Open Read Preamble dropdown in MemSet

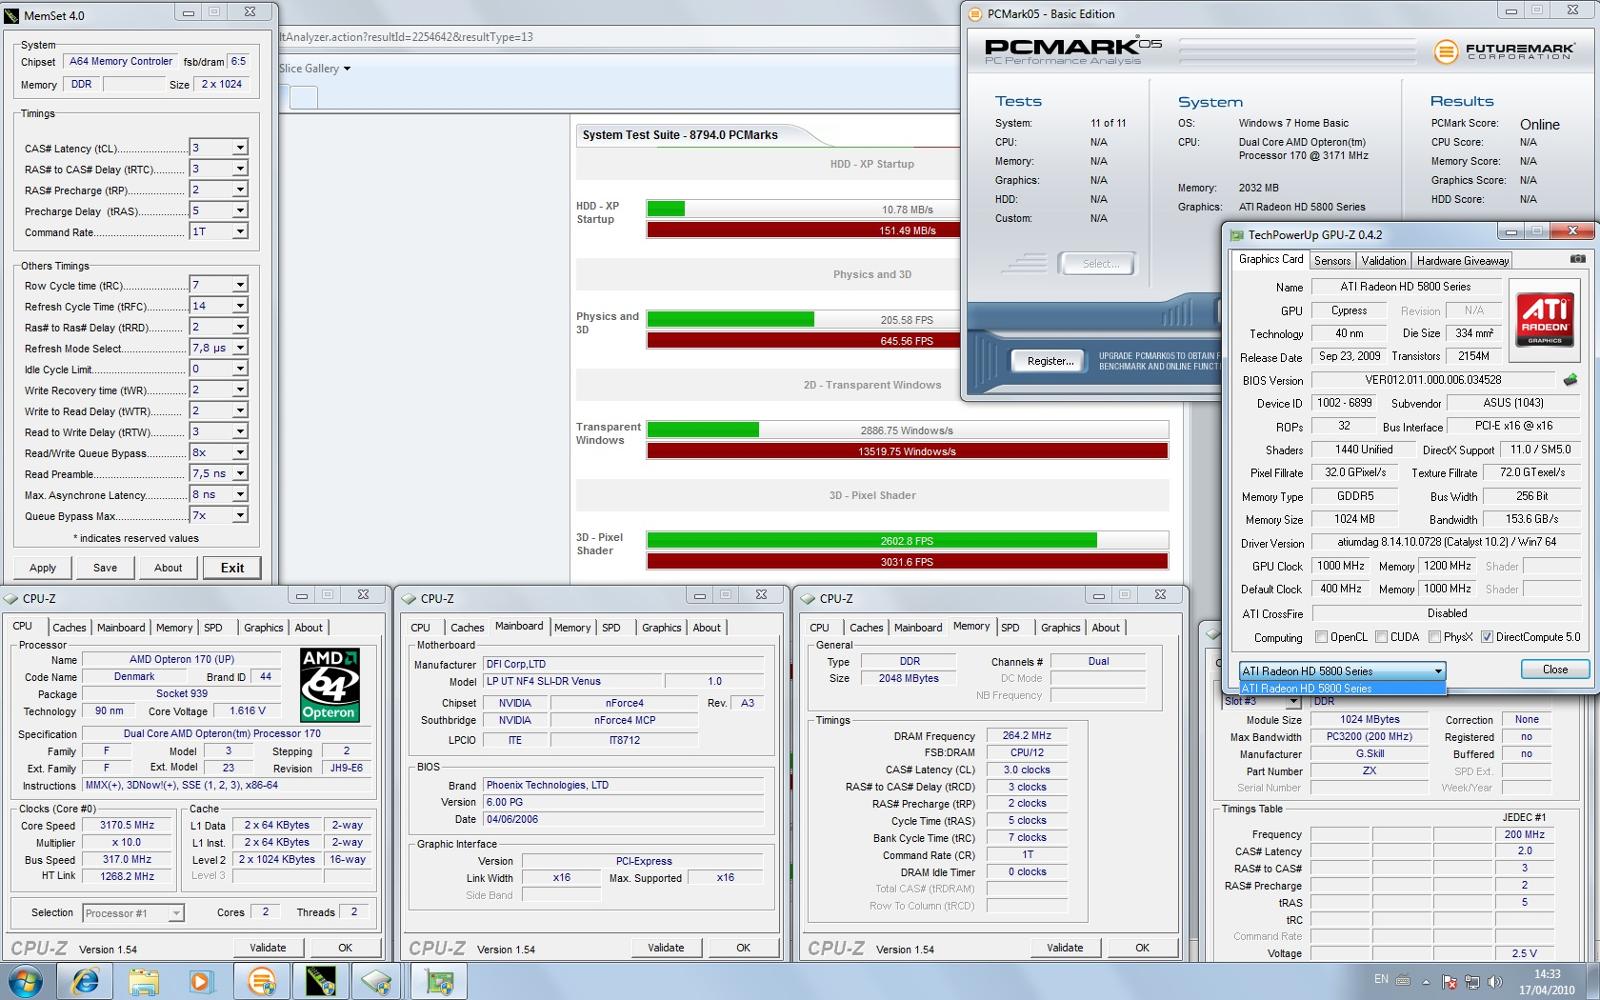240,474
